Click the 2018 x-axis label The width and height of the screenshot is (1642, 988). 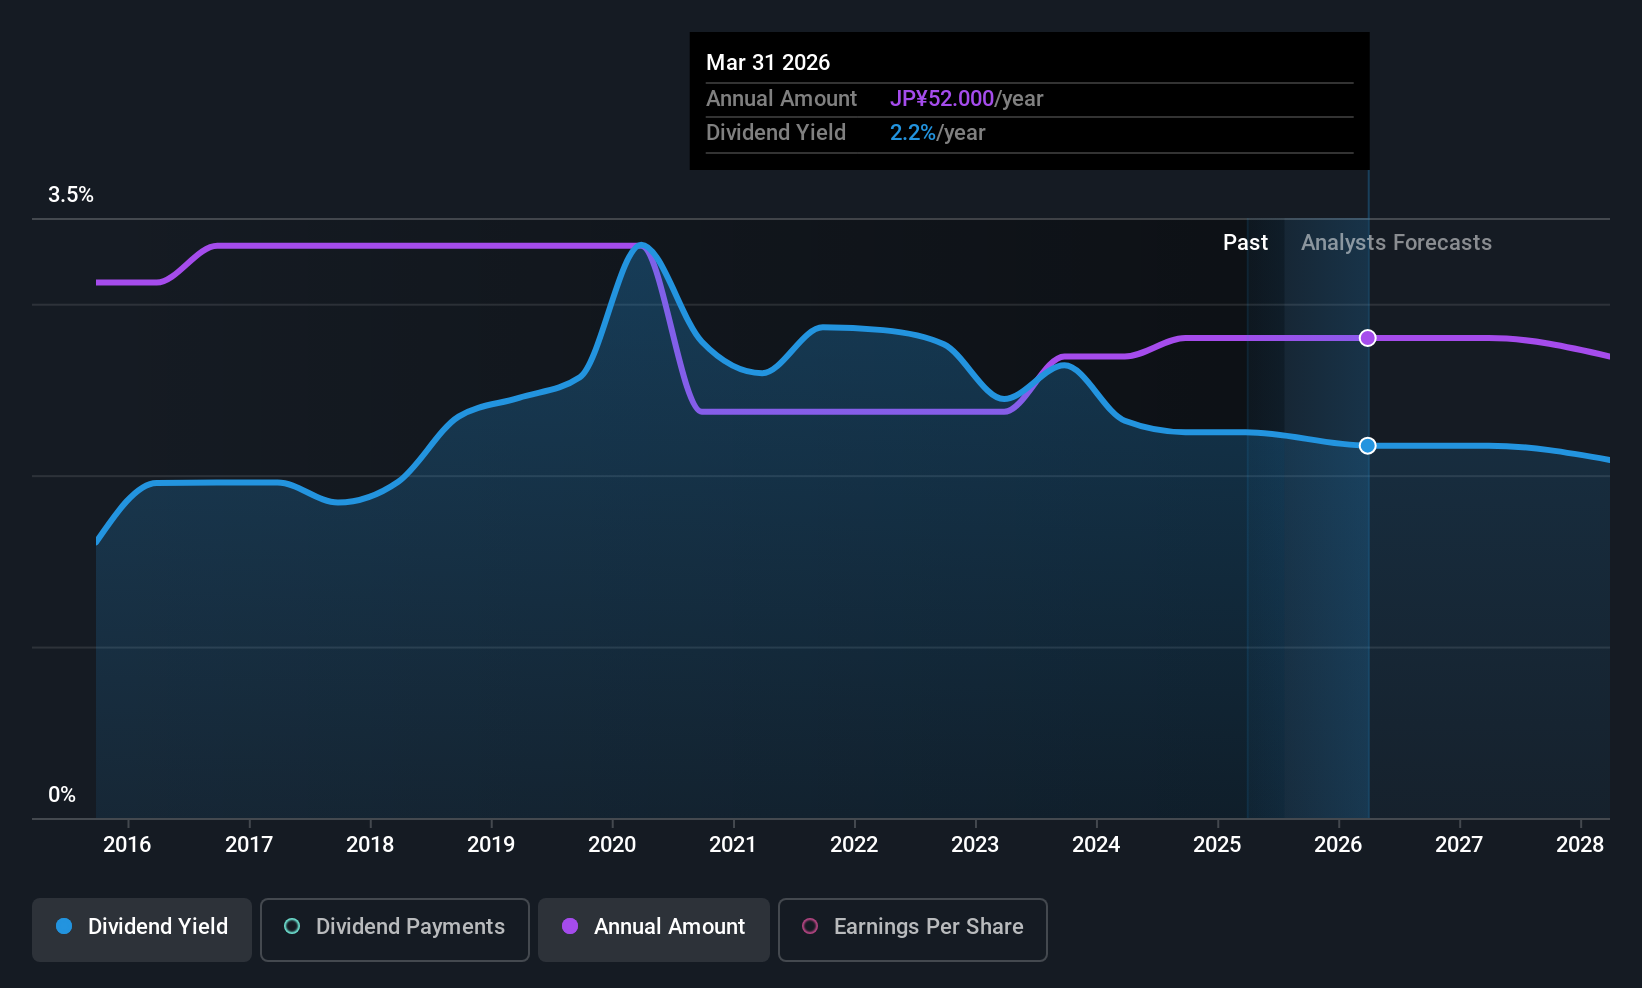click(x=370, y=845)
